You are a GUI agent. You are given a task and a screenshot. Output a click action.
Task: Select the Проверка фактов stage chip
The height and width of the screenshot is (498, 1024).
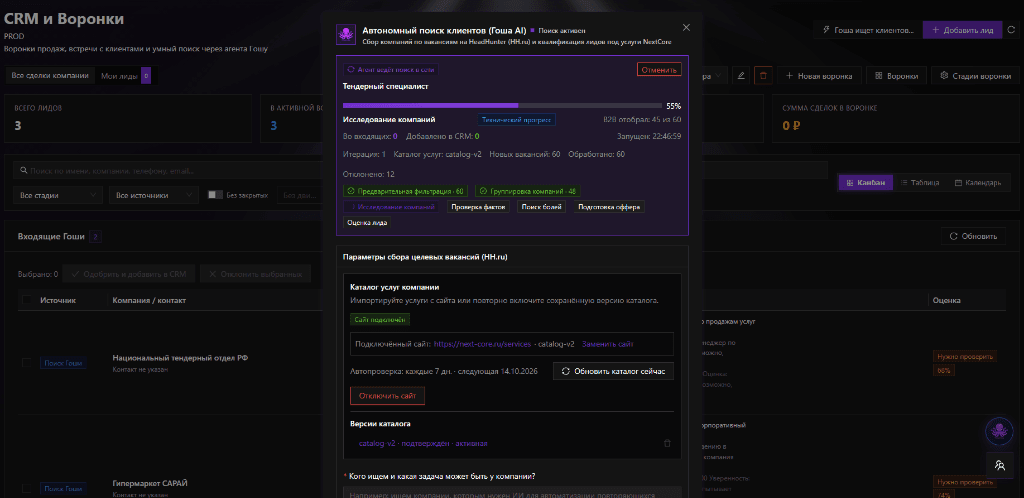point(477,207)
